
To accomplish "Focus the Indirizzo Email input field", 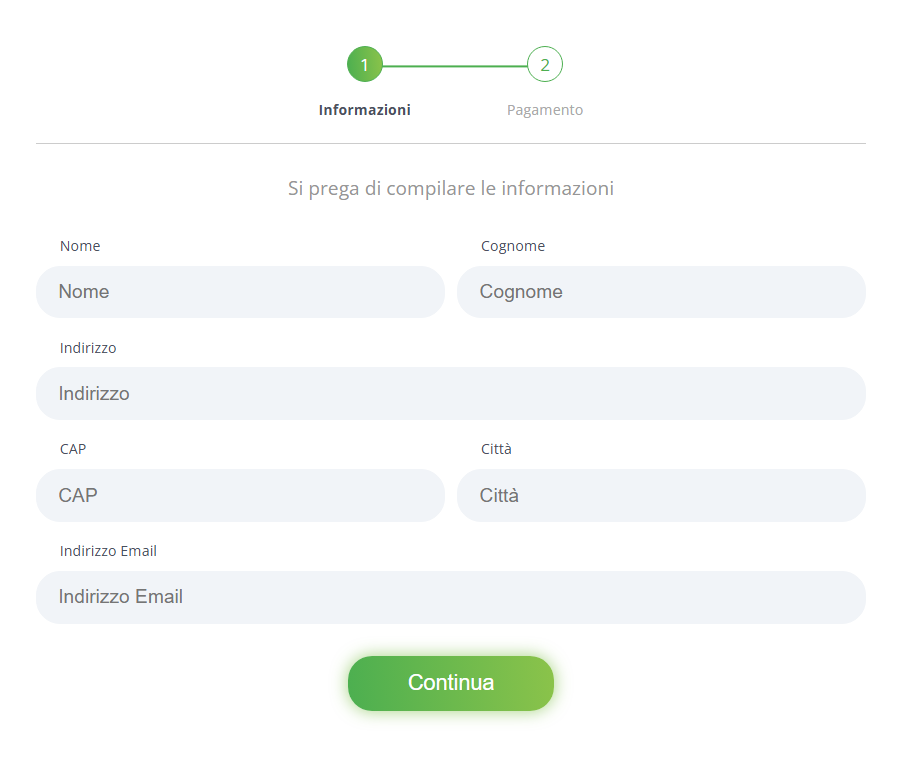I will point(451,597).
